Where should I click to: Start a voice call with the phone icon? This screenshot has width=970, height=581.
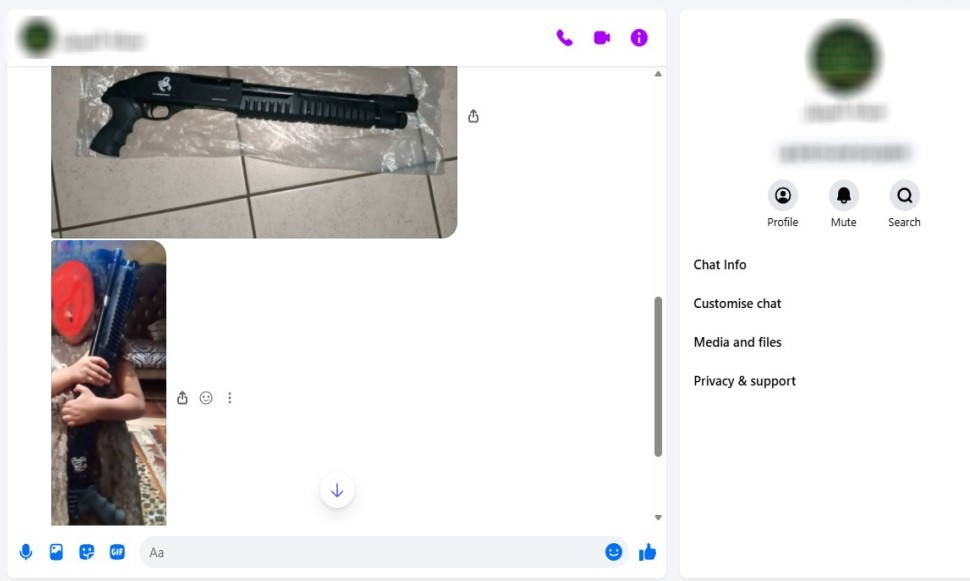click(x=565, y=38)
